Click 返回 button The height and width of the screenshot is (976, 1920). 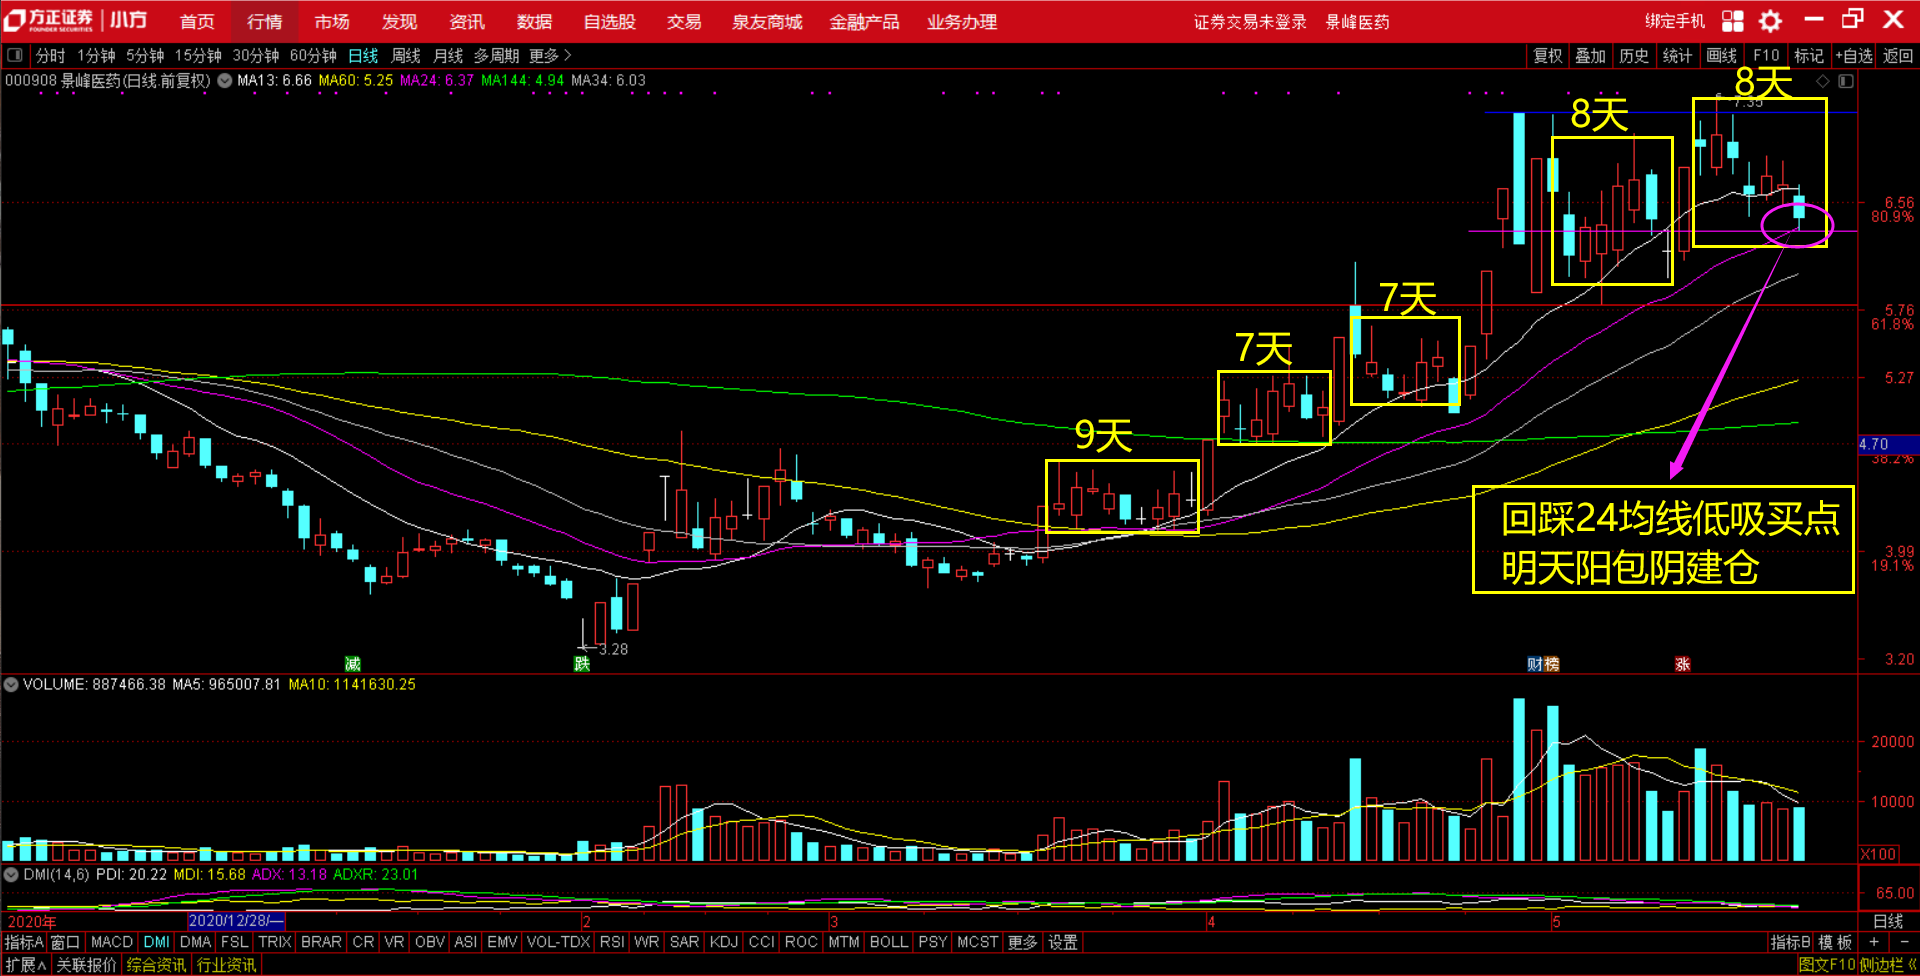(1898, 56)
